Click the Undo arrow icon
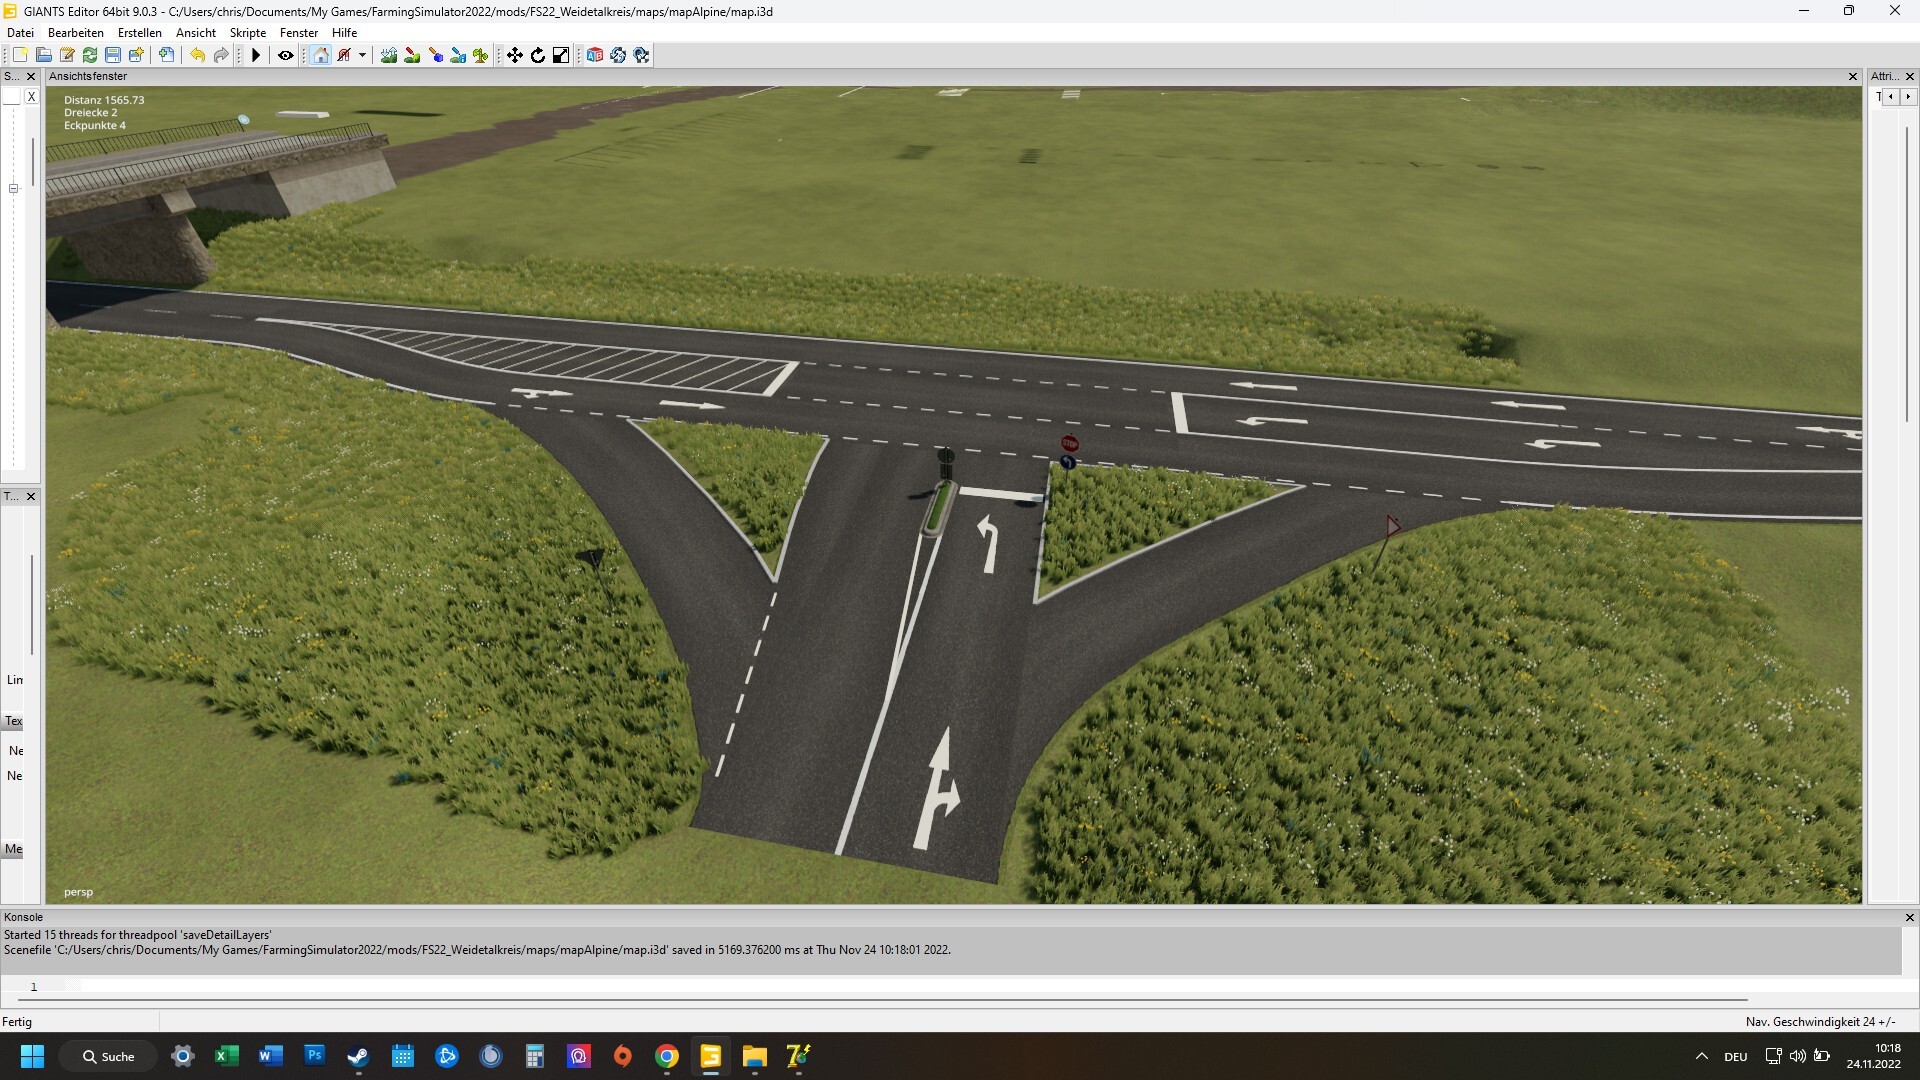 pos(197,55)
